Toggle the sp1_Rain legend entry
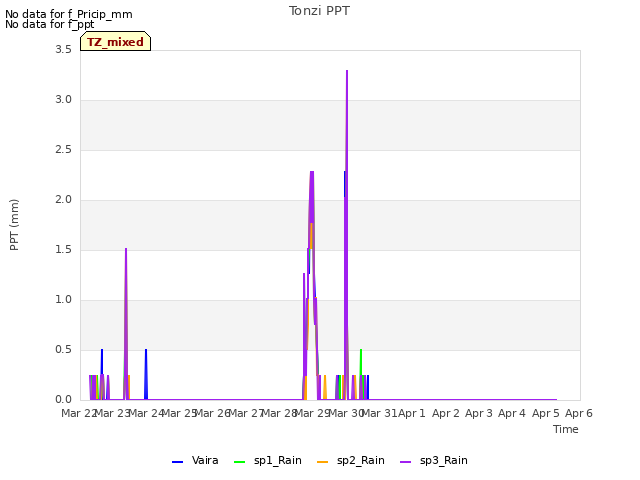The image size is (640, 480). point(268,460)
